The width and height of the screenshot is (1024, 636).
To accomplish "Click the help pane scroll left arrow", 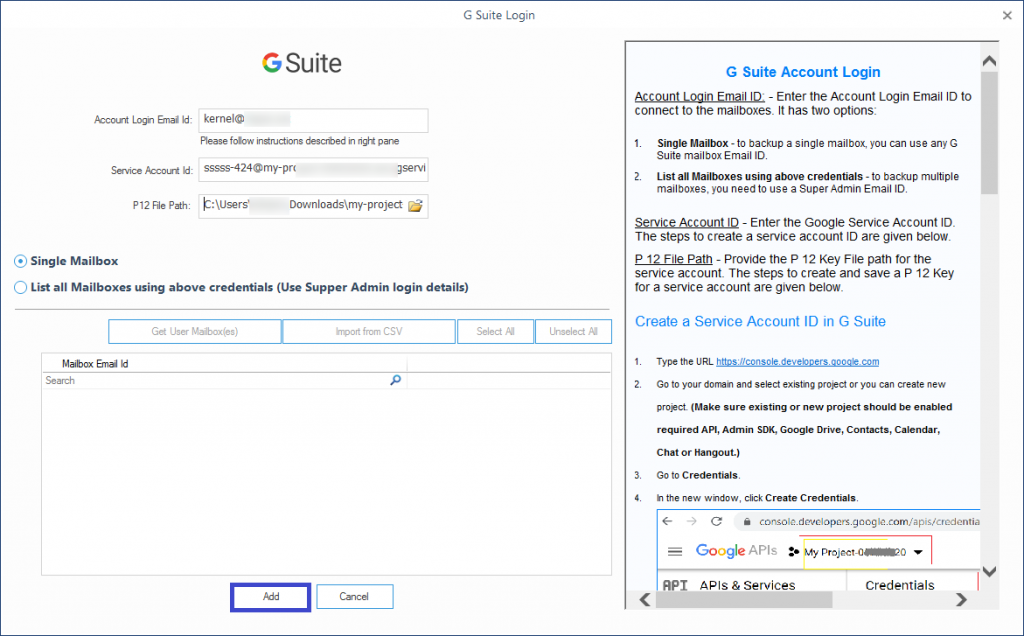I will pos(645,599).
